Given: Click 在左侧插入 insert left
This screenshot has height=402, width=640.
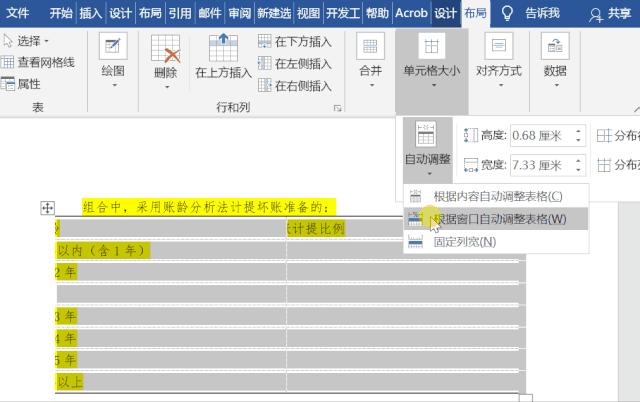Looking at the screenshot, I should [x=295, y=64].
